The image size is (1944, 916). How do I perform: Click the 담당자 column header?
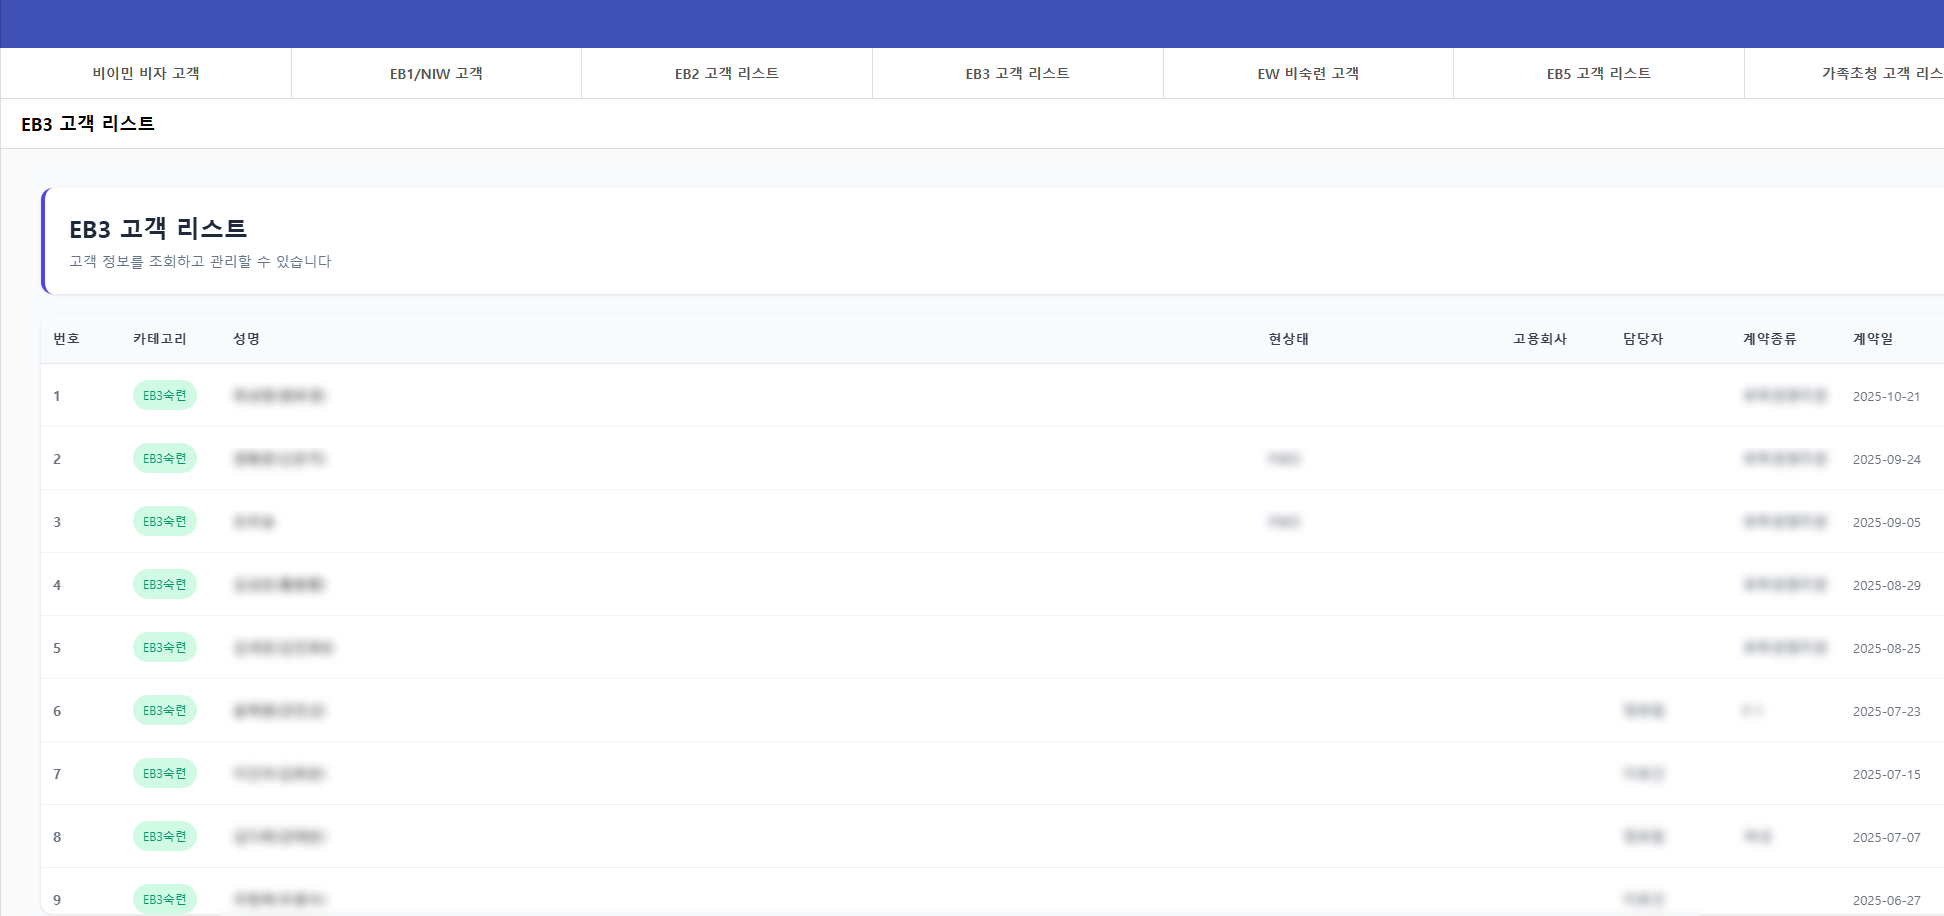(1642, 339)
